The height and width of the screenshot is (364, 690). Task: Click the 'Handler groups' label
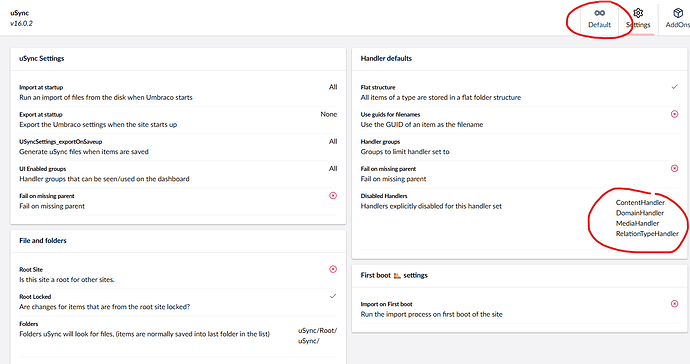pyautogui.click(x=380, y=142)
